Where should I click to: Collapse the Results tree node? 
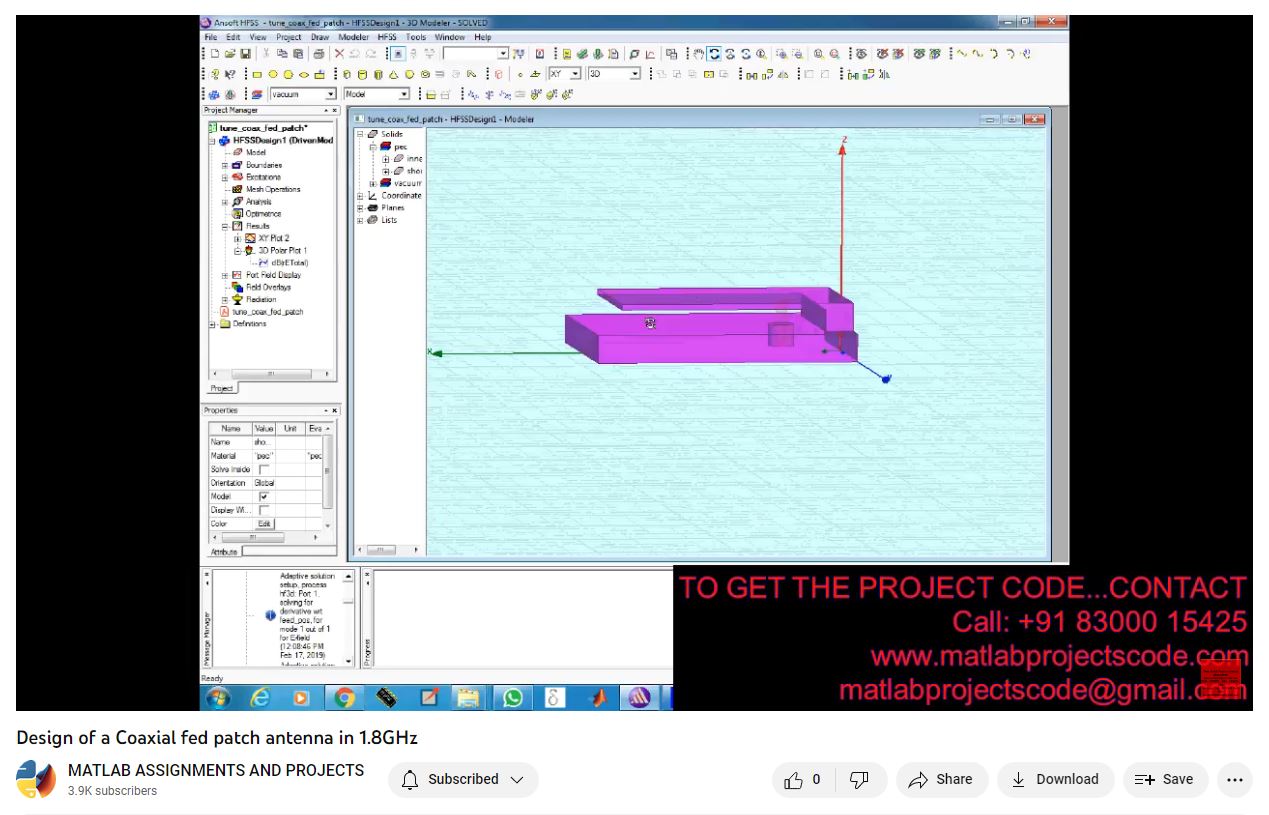(x=225, y=226)
